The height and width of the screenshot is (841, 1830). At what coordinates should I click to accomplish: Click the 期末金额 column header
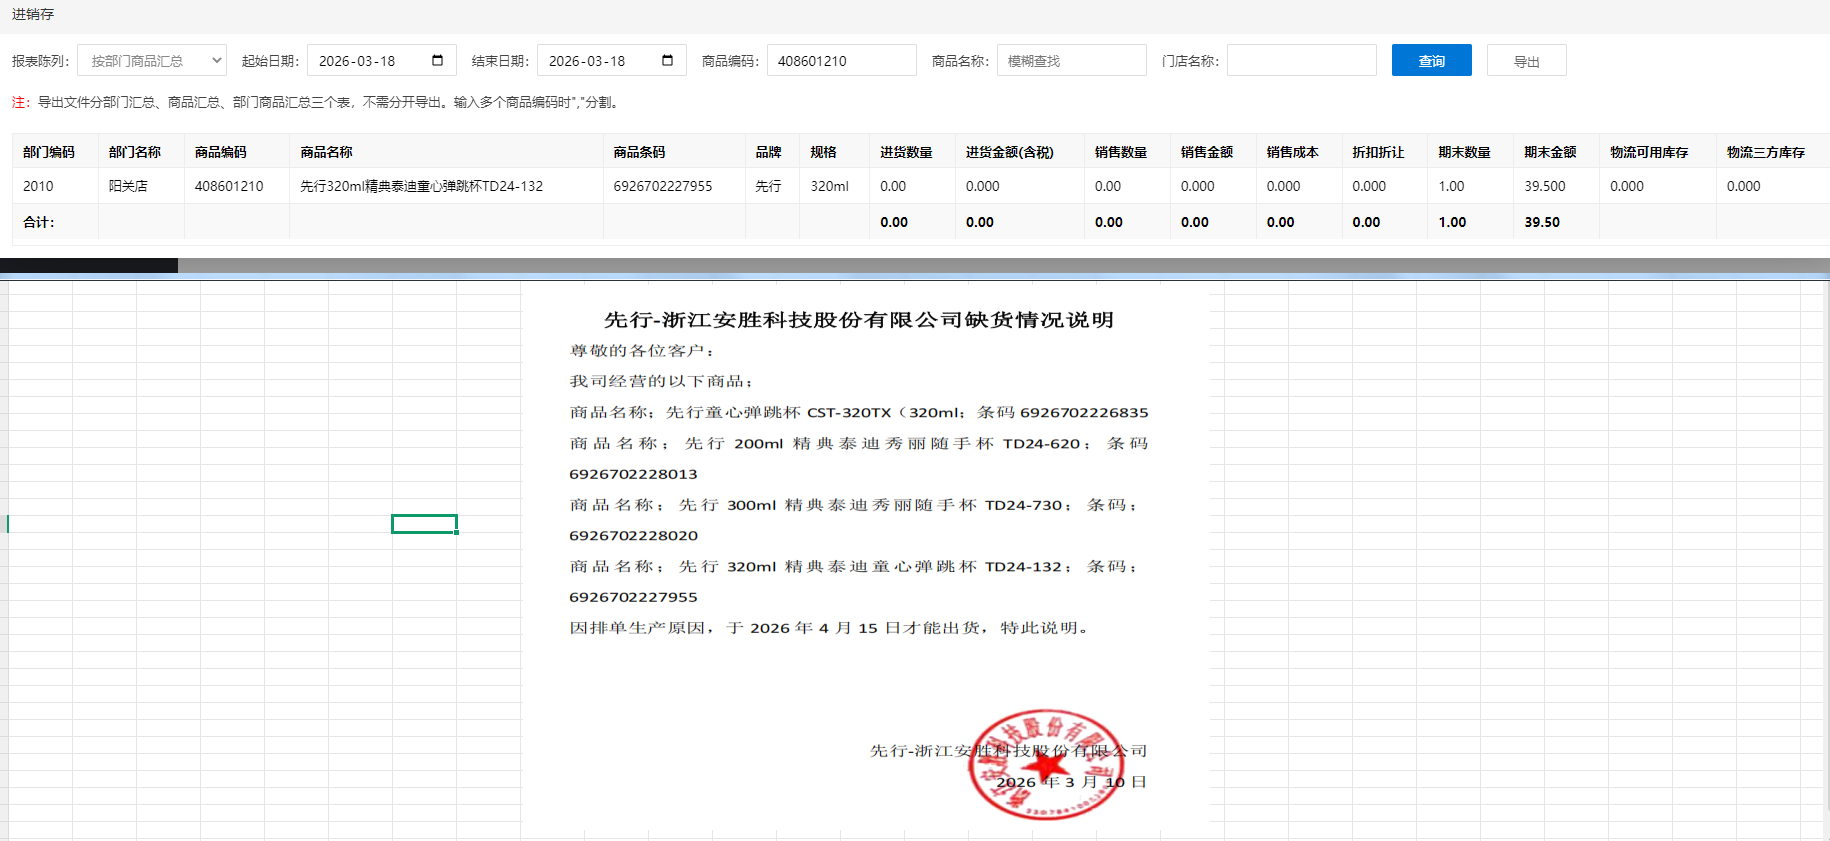1550,152
